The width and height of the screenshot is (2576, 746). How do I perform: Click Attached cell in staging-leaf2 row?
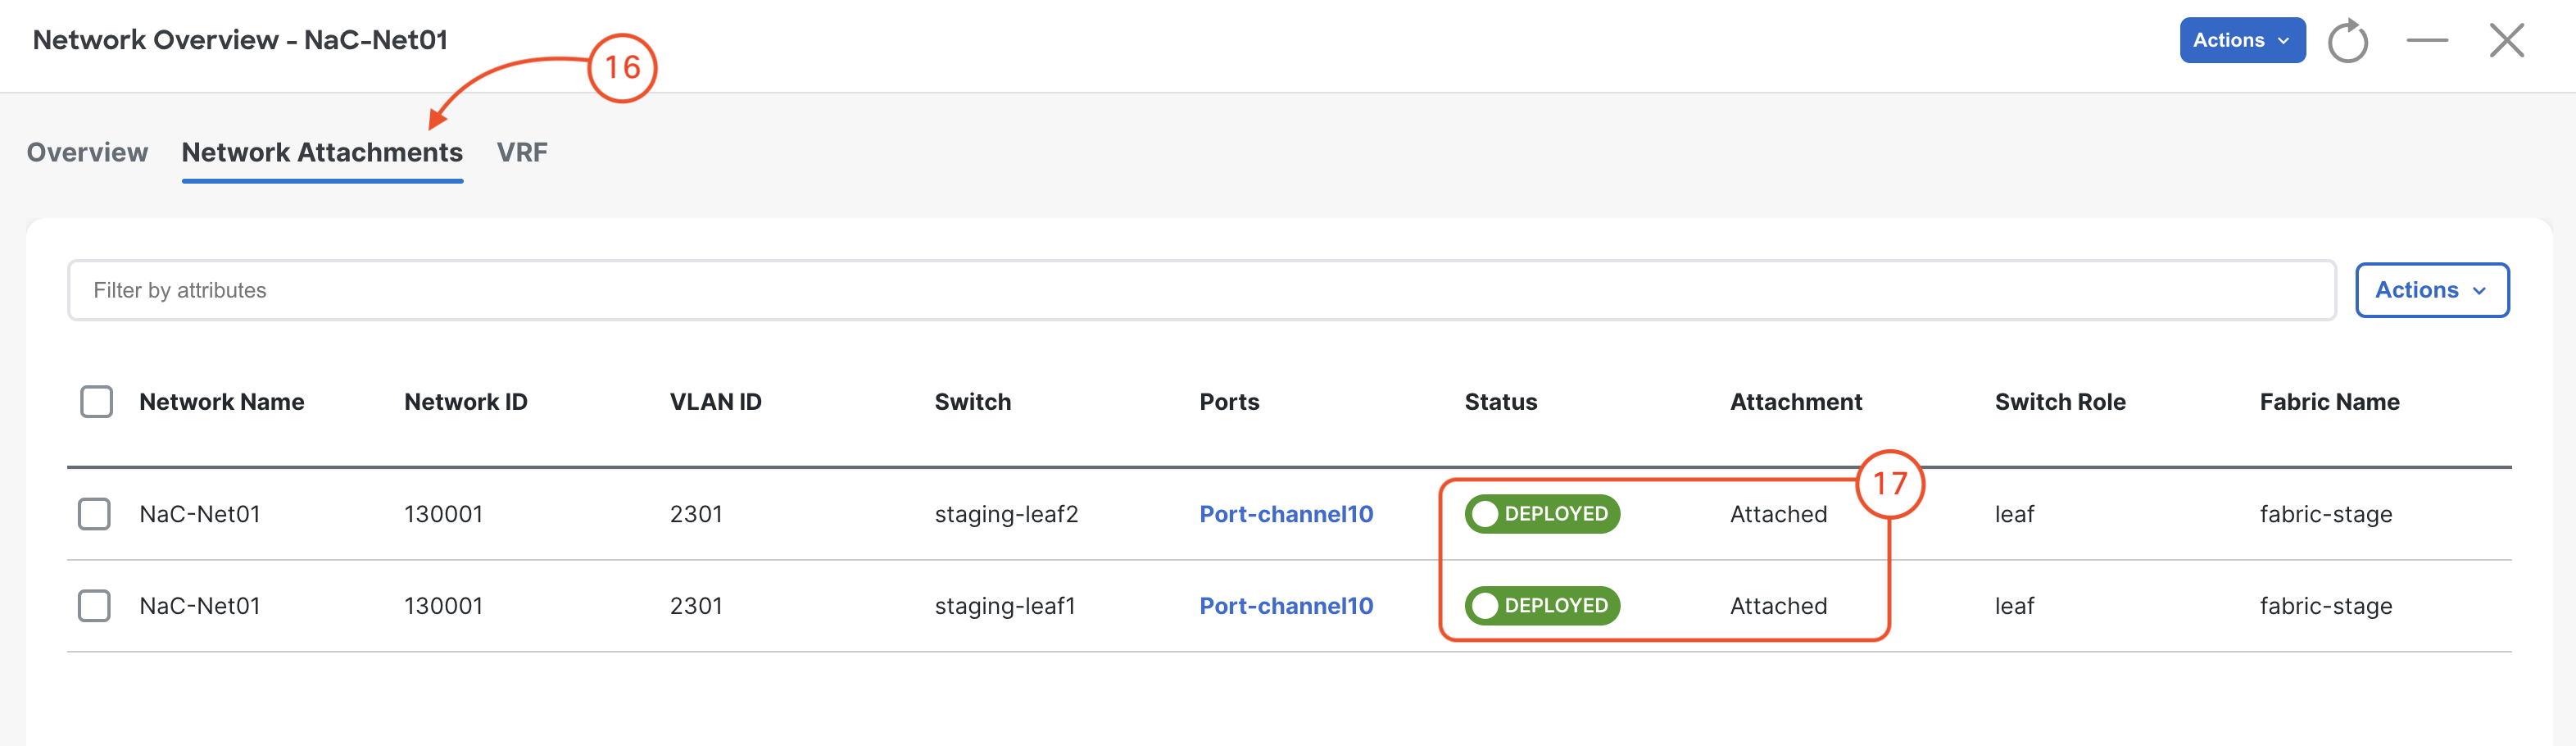coord(1778,514)
